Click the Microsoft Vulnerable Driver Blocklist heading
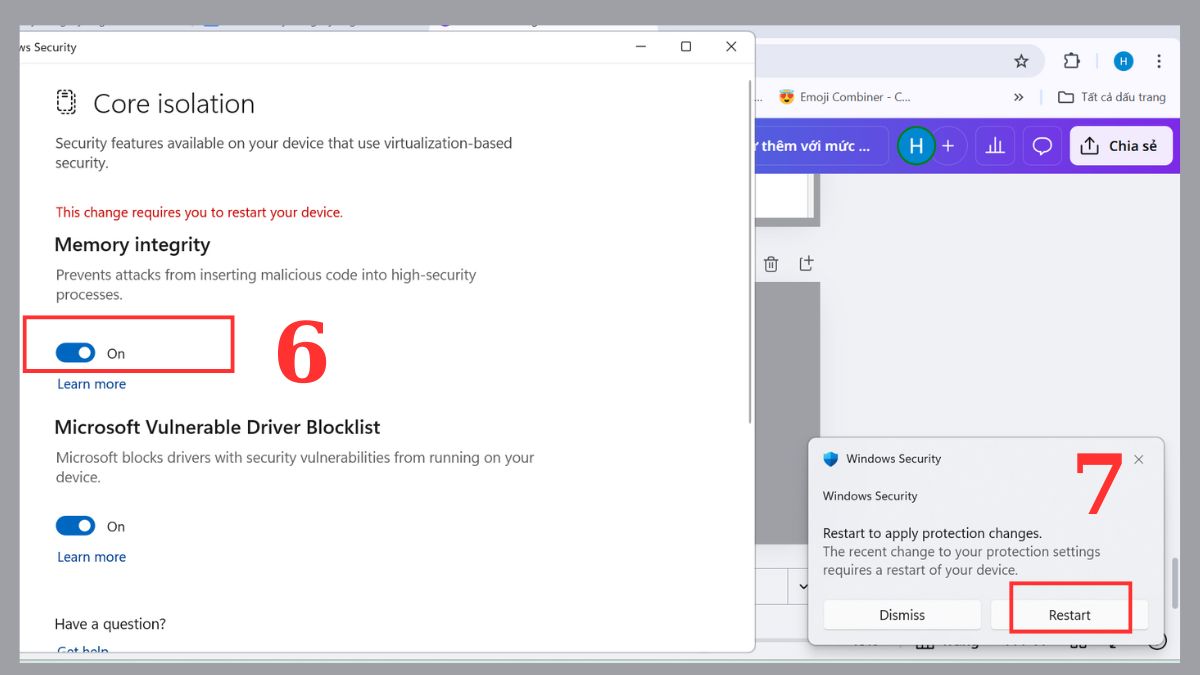 pos(217,427)
